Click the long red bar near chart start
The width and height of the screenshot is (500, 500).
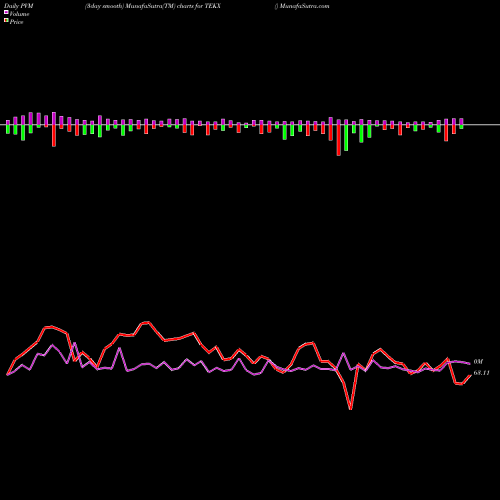(x=54, y=129)
